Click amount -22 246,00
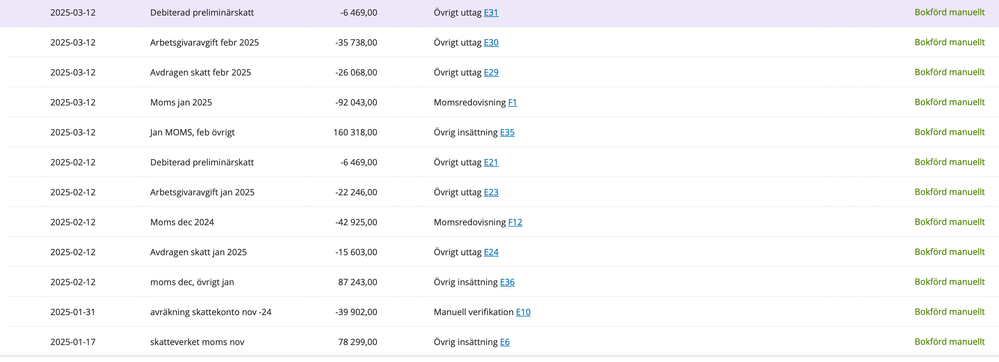The height and width of the screenshot is (362, 999). 356,192
